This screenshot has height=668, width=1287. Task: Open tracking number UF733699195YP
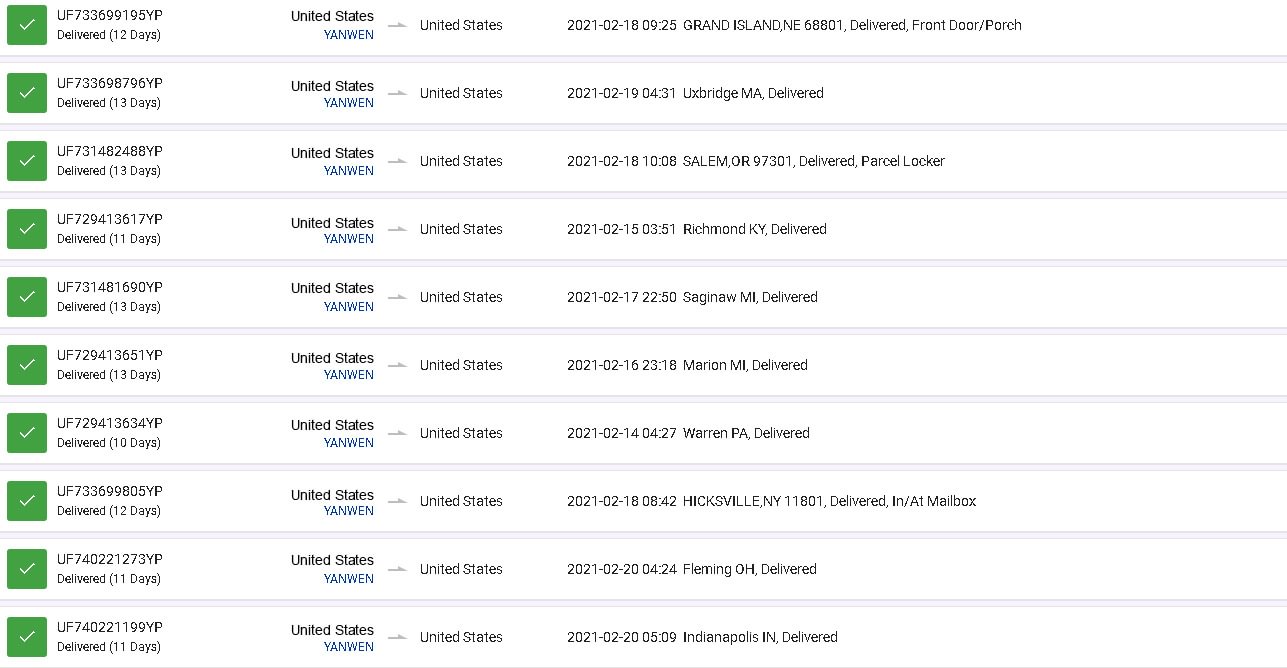[x=109, y=15]
